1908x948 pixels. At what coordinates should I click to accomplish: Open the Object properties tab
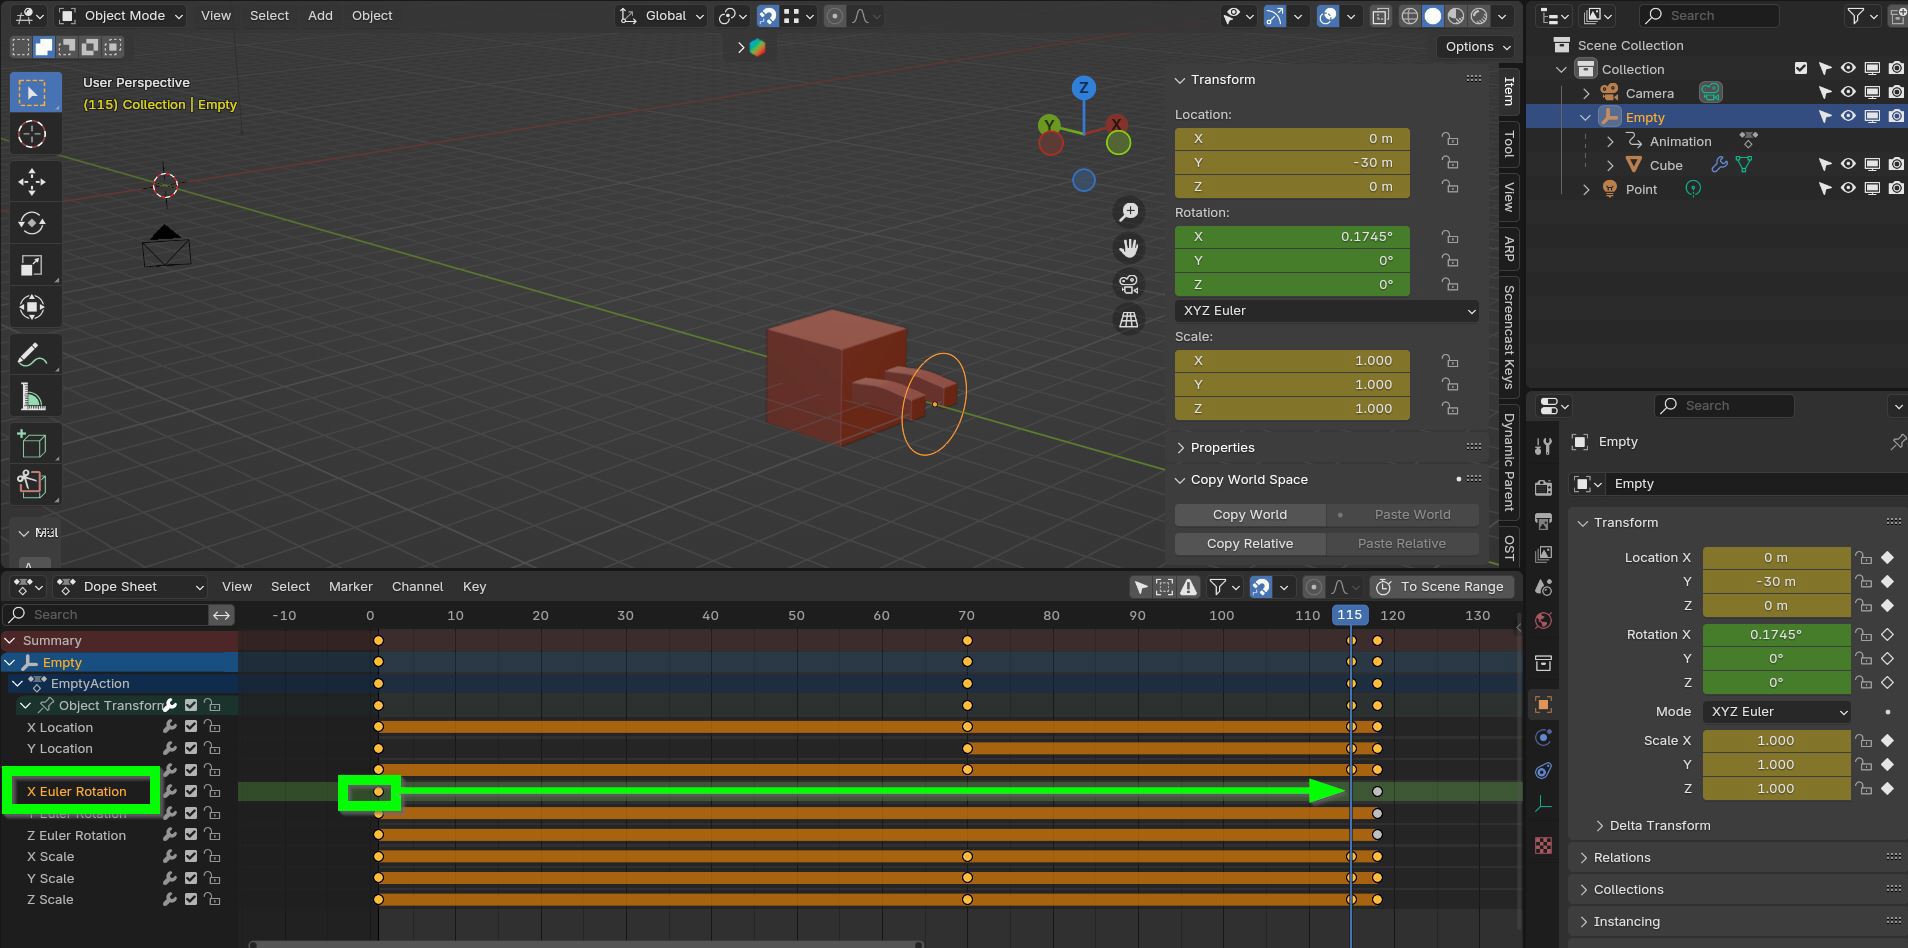[x=1543, y=705]
